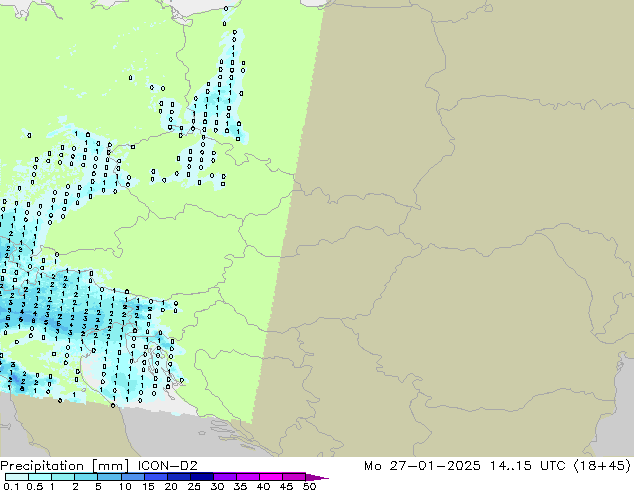Screen dimensions: 634x490
Task: Click the '0.5' legend value
Action: [35, 486]
